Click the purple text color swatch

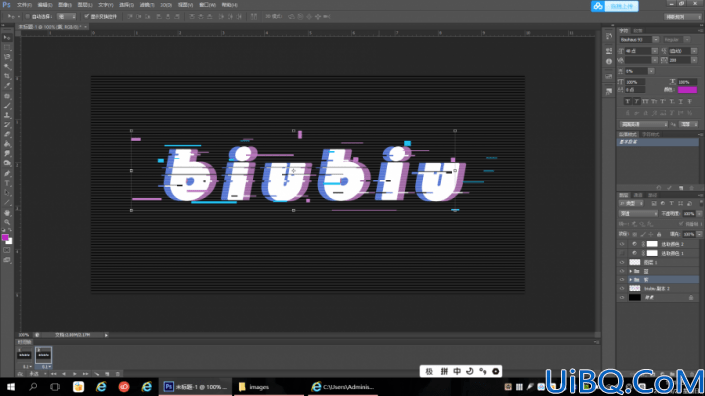click(687, 90)
